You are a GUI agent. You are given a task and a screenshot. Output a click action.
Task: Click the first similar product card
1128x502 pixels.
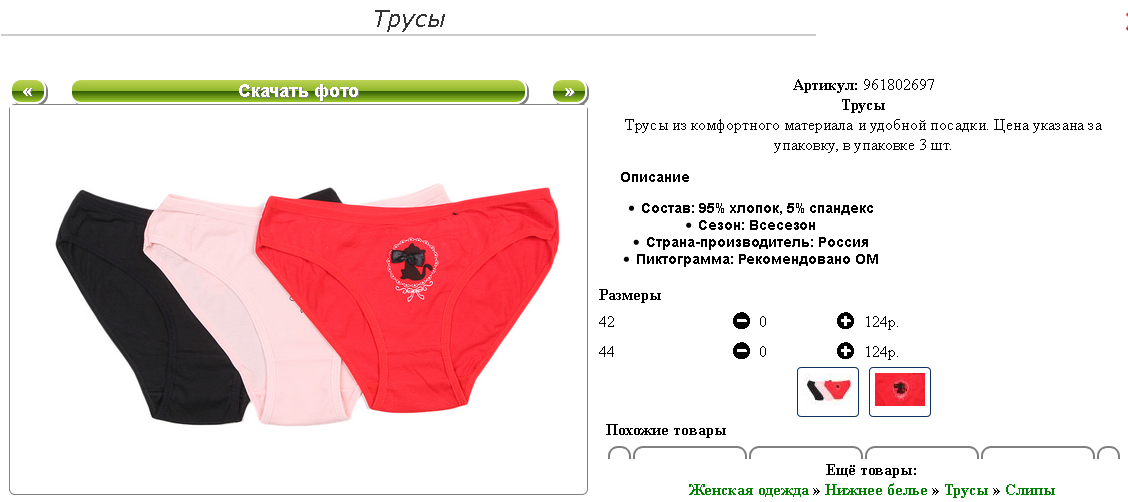coord(690,453)
